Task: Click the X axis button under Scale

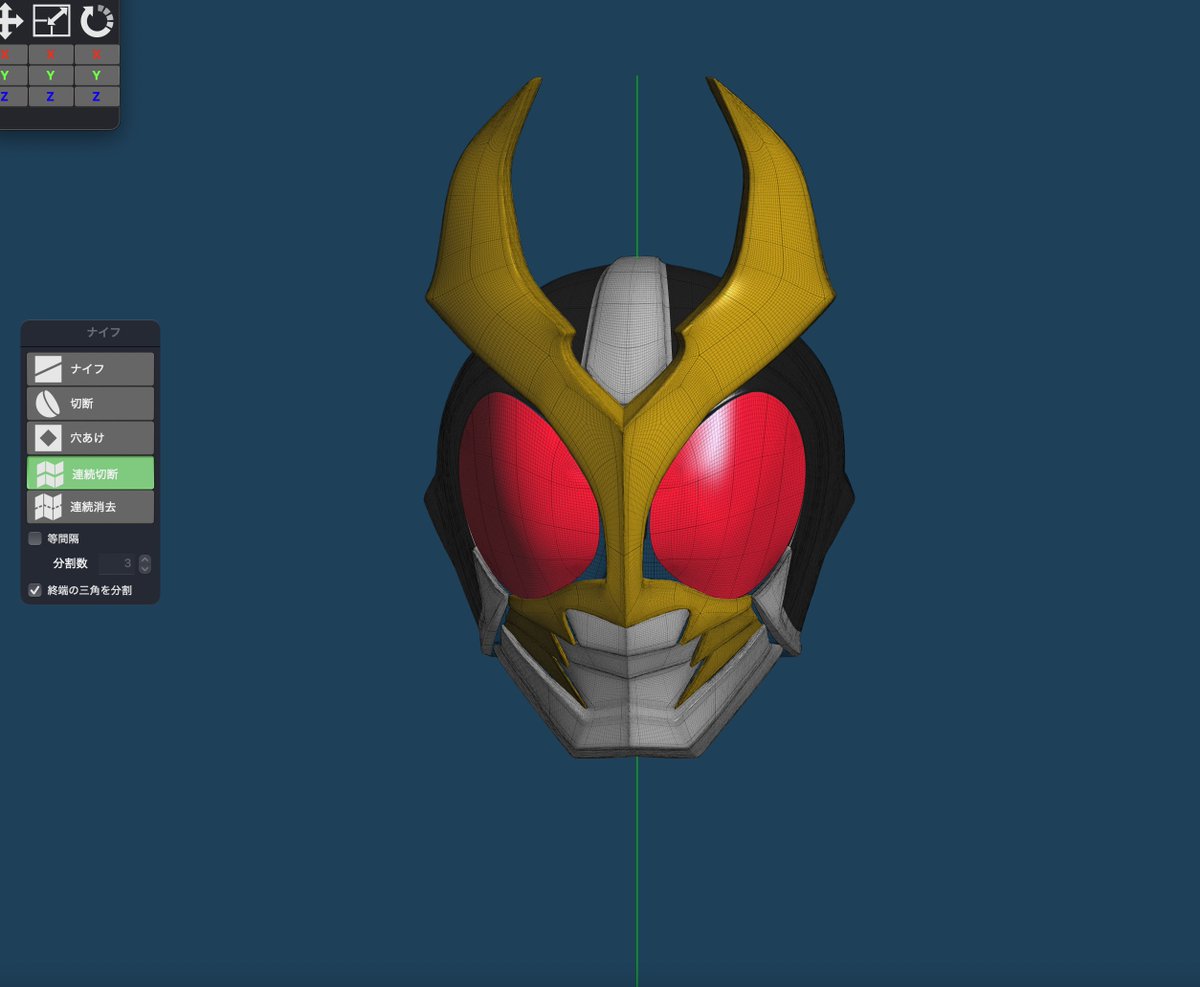Action: click(x=50, y=54)
